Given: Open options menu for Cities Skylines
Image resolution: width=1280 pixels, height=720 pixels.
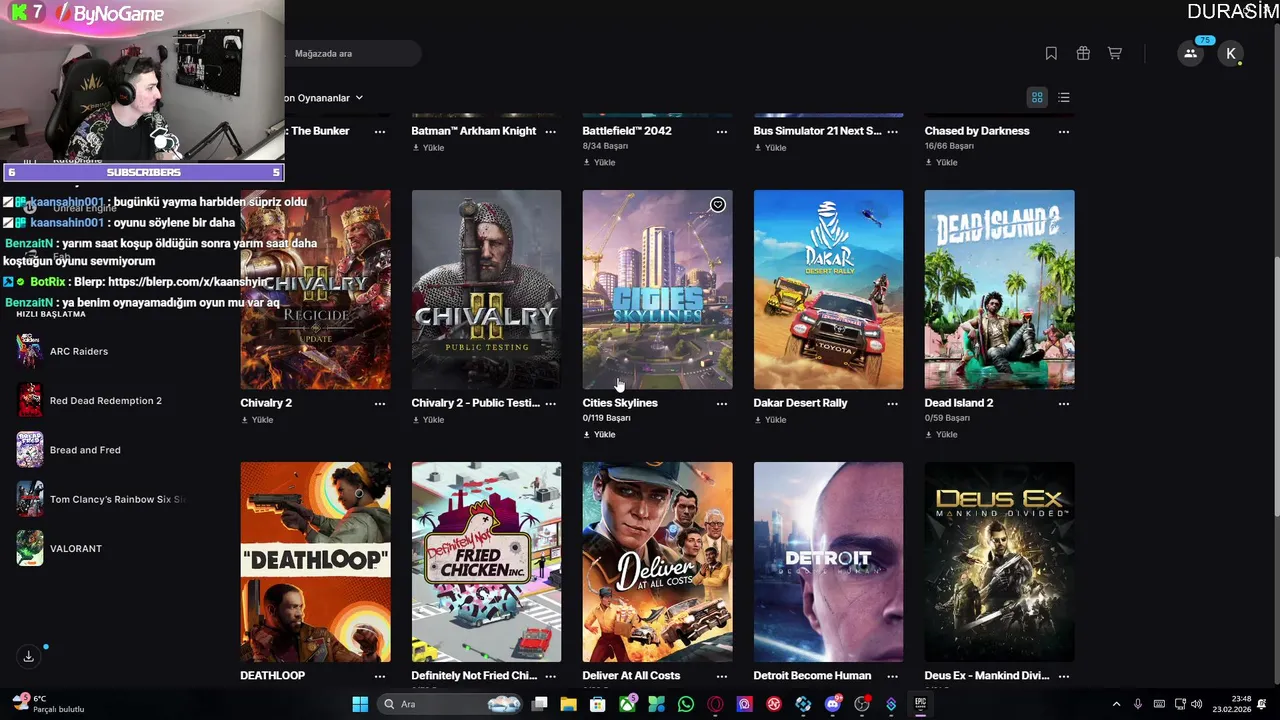Looking at the screenshot, I should point(722,403).
